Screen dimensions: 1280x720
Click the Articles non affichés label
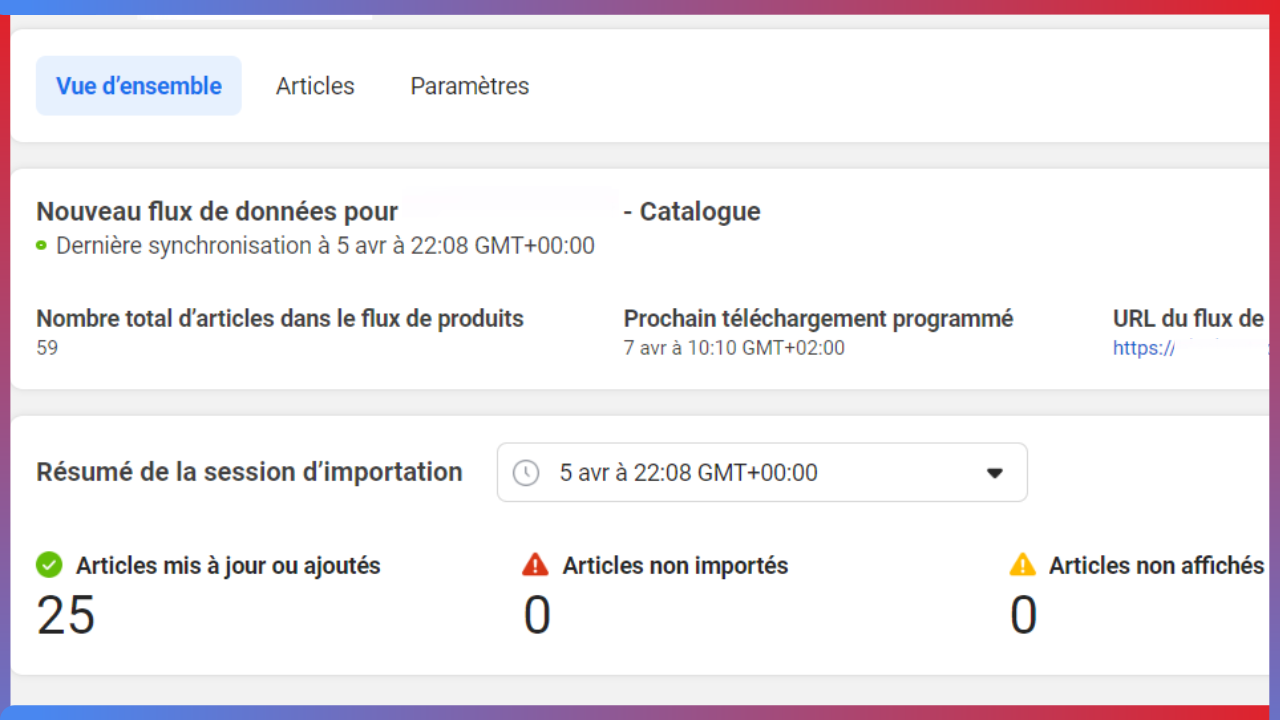[x=1156, y=566]
